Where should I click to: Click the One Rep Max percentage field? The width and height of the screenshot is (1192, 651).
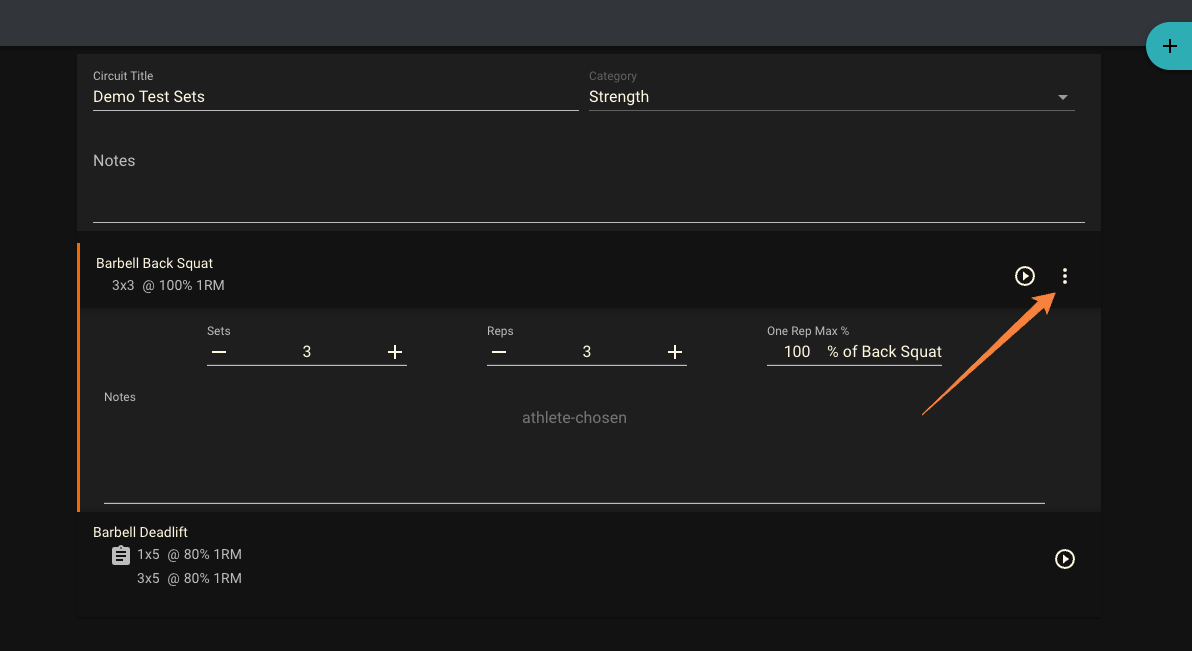coord(796,351)
